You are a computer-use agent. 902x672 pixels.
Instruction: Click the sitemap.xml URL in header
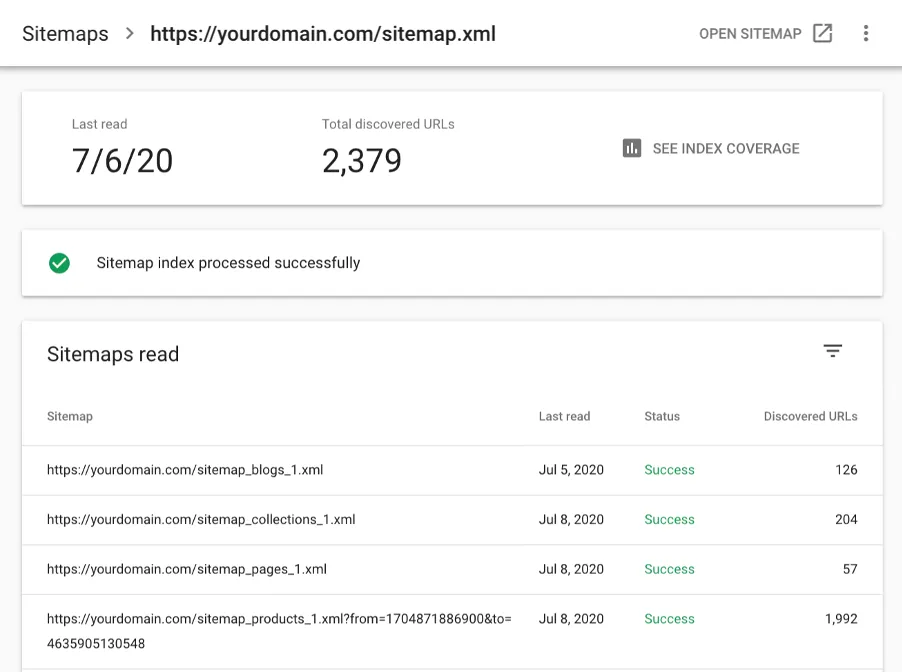pyautogui.click(x=323, y=34)
